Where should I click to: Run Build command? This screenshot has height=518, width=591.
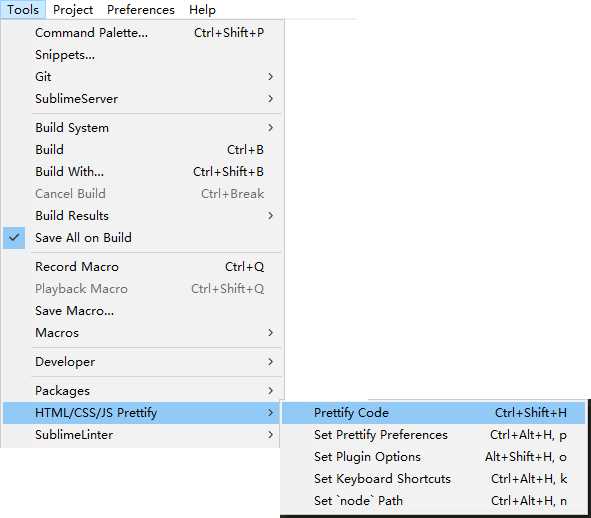[141, 150]
